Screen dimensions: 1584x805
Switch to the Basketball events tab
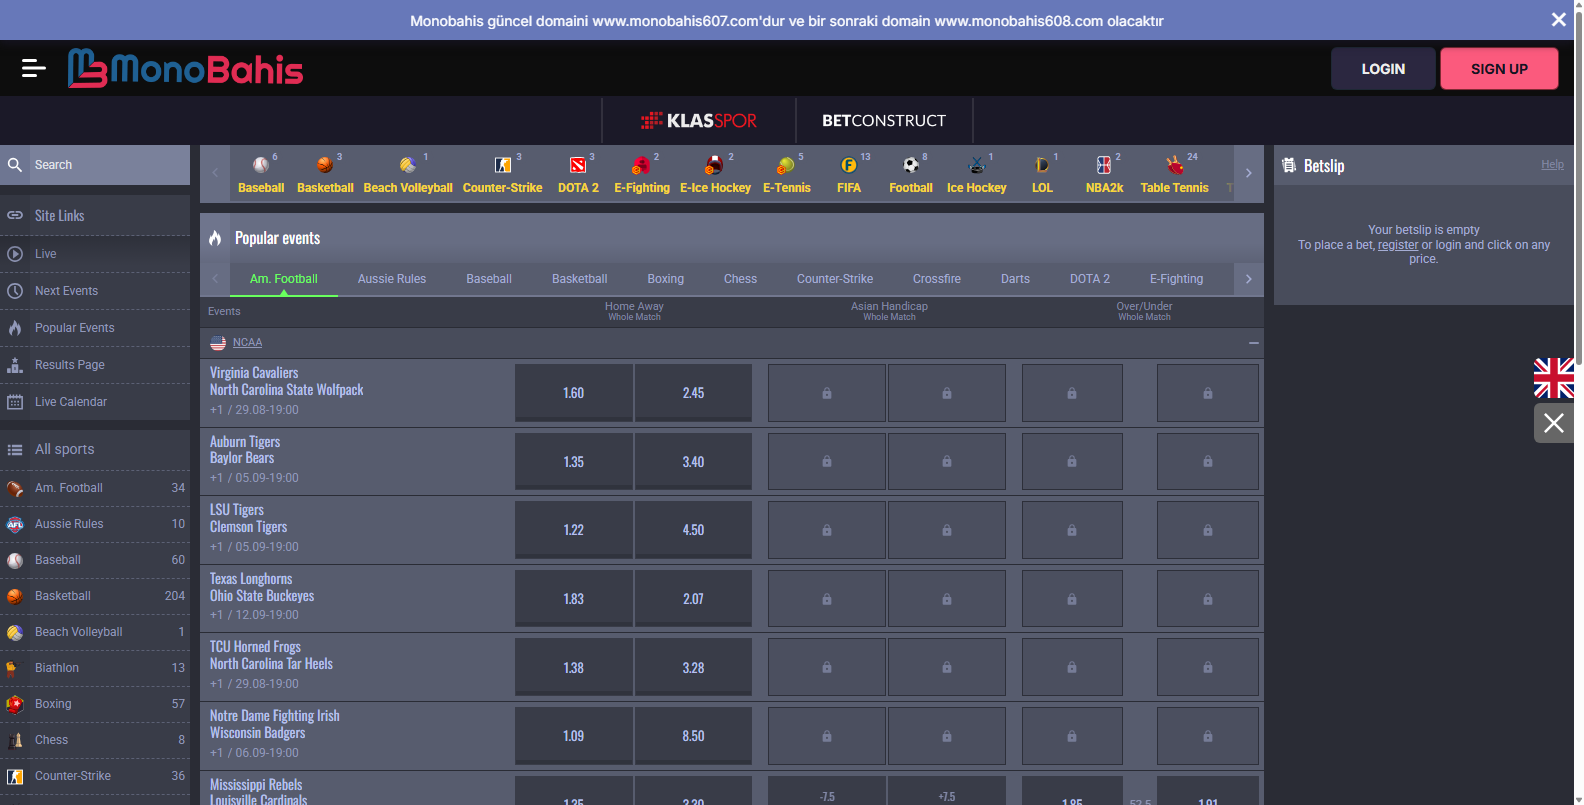pos(579,279)
